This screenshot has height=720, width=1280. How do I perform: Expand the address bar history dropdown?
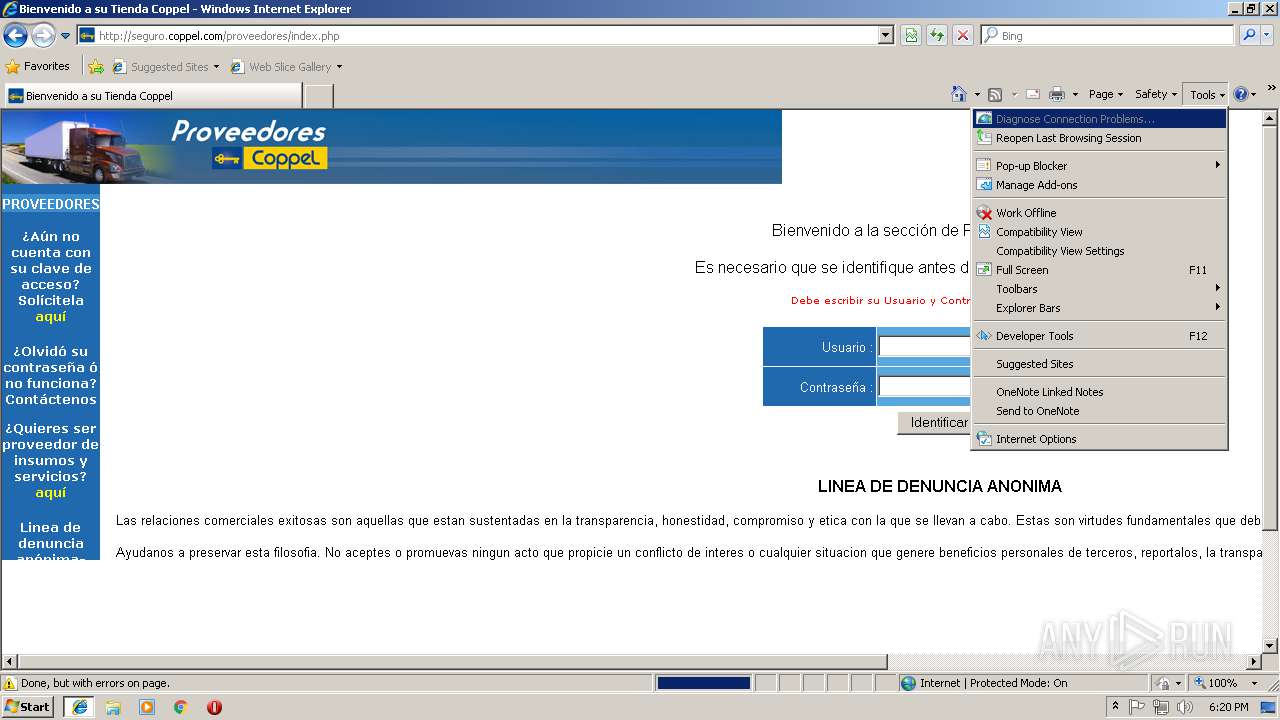click(885, 35)
